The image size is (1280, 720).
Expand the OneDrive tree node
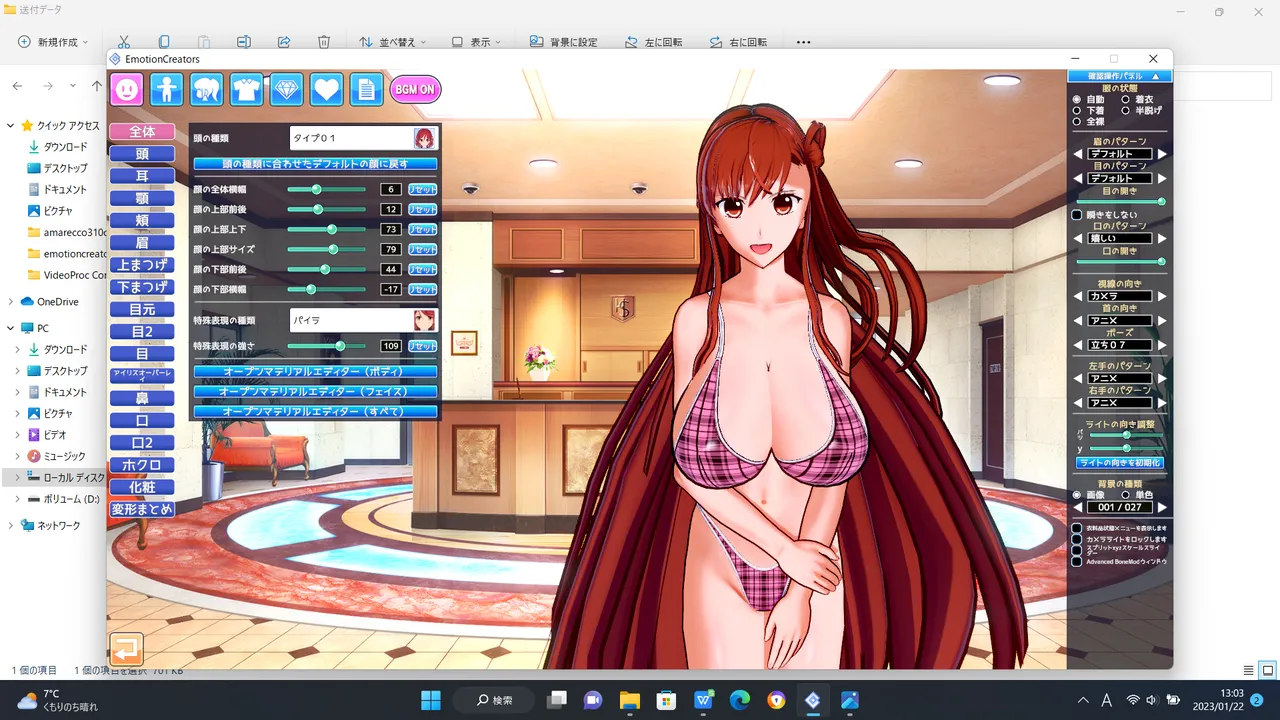[12, 302]
